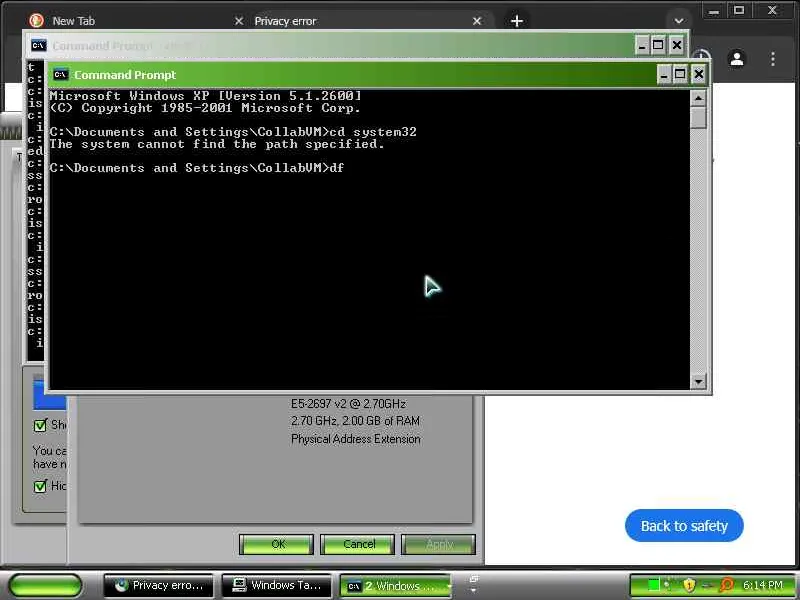This screenshot has height=600, width=800.
Task: Click the 'cd system32' command line text
Action: (x=373, y=132)
